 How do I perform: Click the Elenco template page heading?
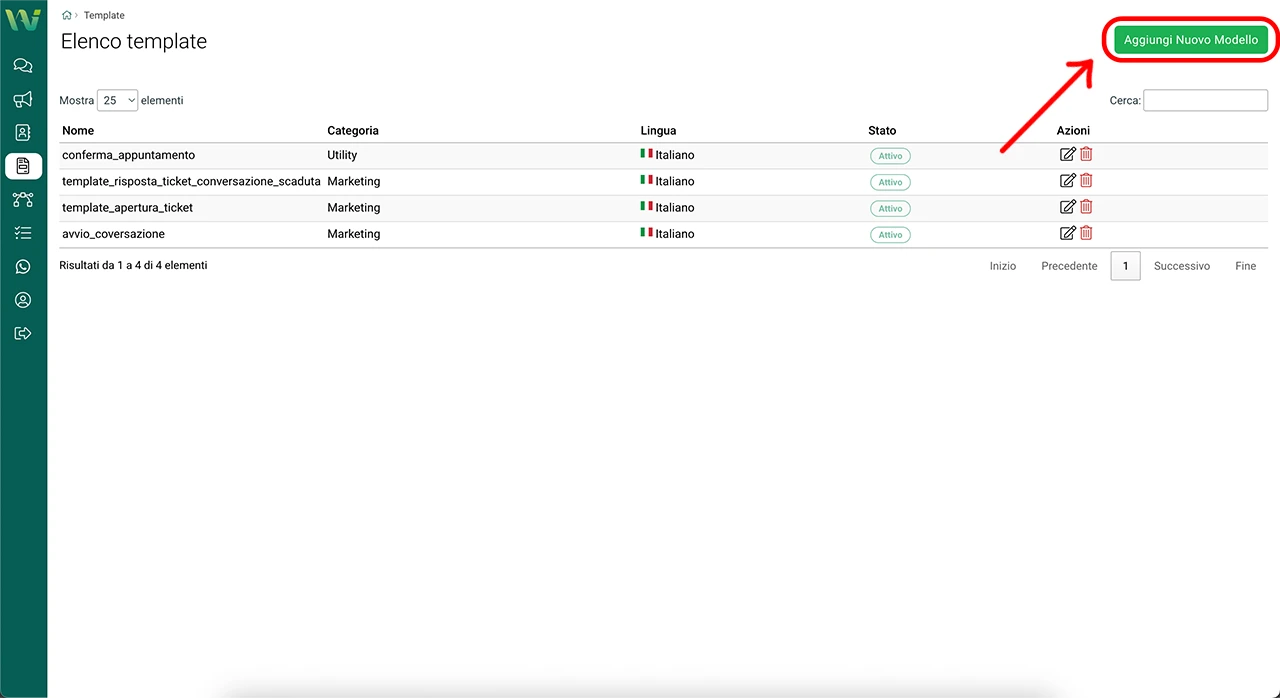(134, 41)
